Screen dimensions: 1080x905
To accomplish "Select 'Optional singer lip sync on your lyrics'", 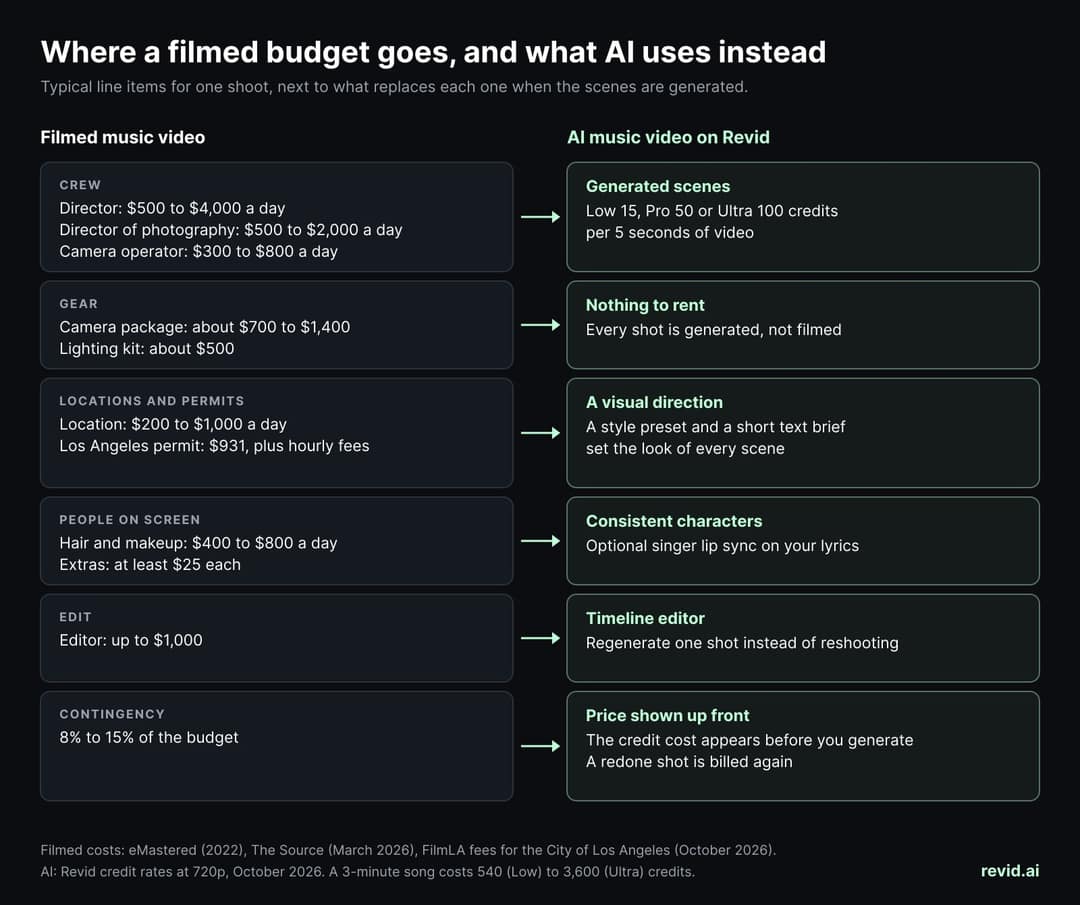I will [723, 546].
